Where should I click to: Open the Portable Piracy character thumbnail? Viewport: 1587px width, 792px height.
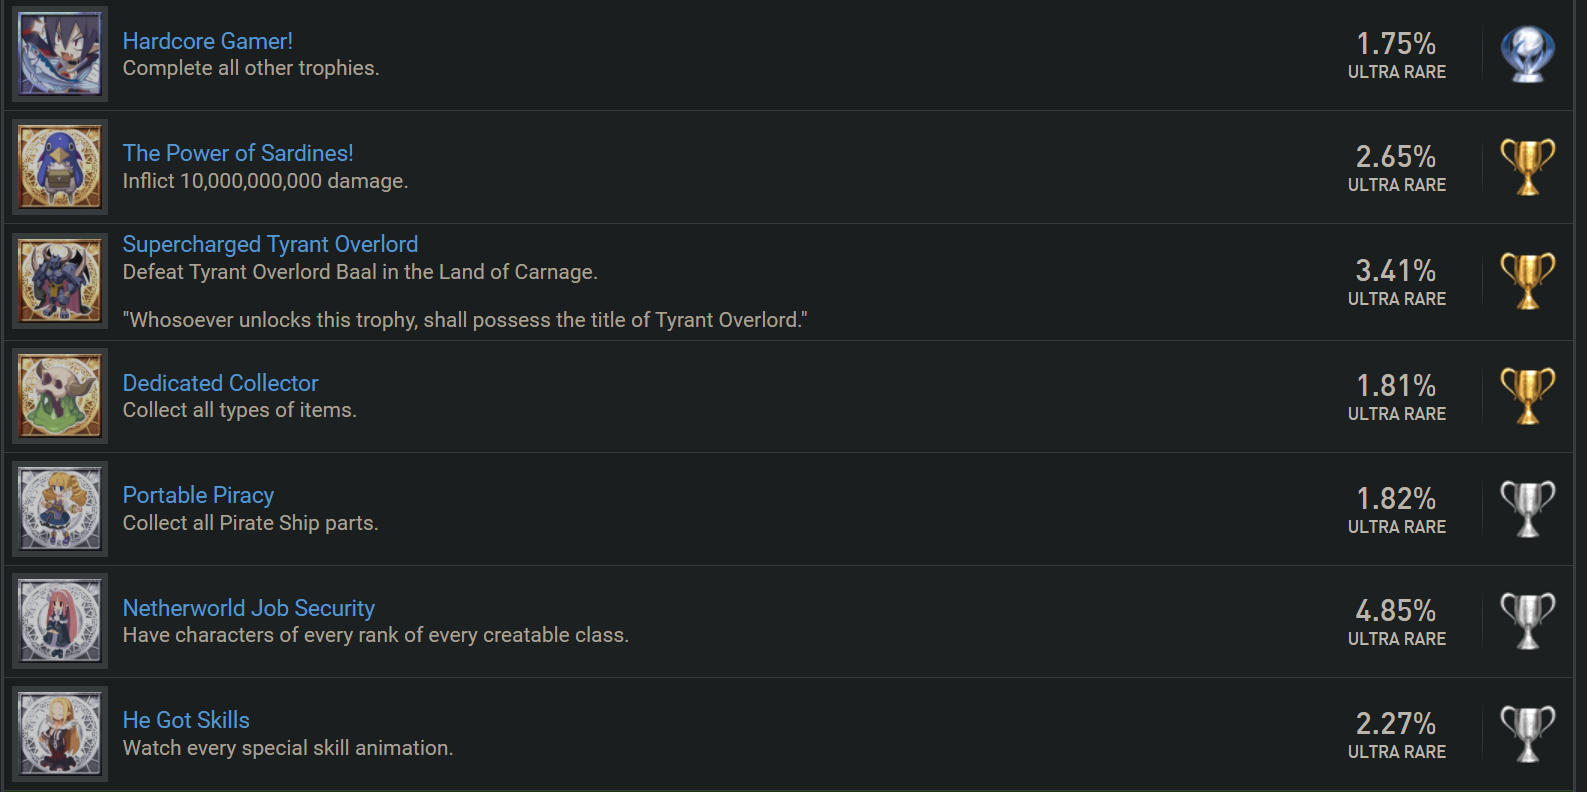coord(60,509)
